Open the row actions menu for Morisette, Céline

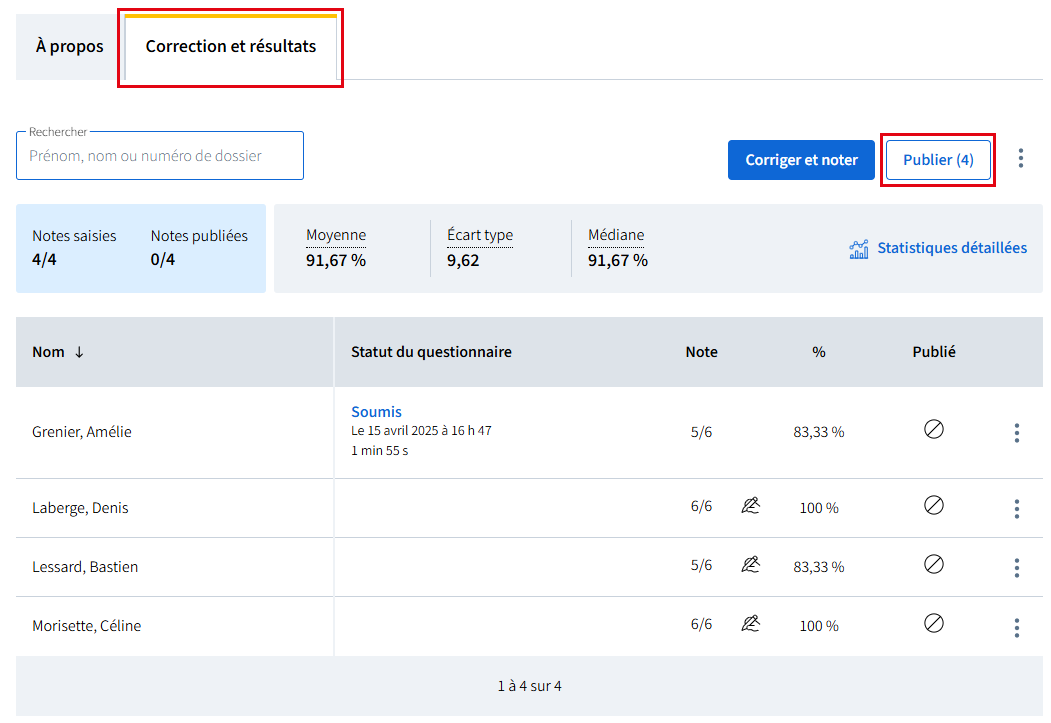pos(1016,627)
